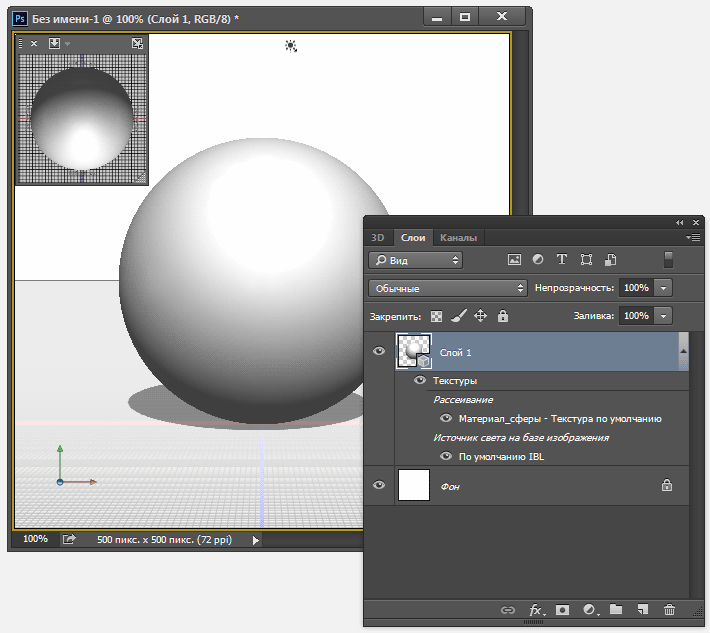Click the layer styles fx icon

(x=536, y=609)
